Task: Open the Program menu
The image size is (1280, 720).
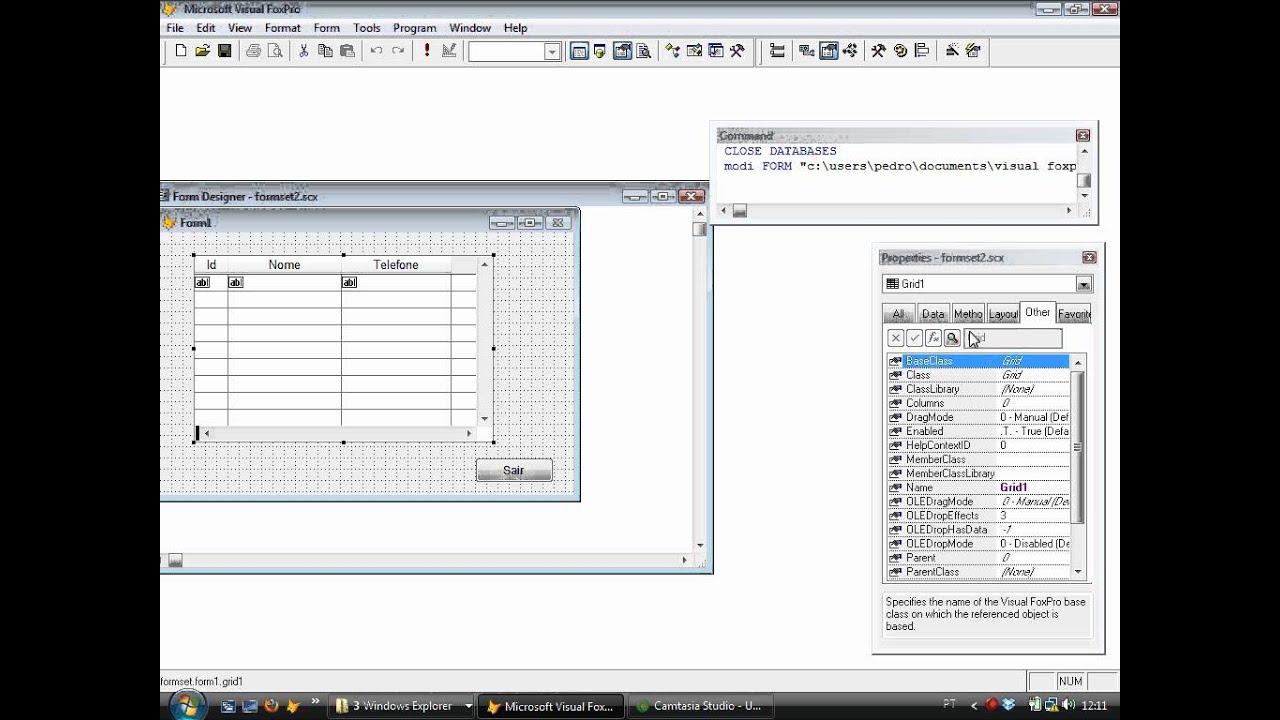Action: [414, 28]
